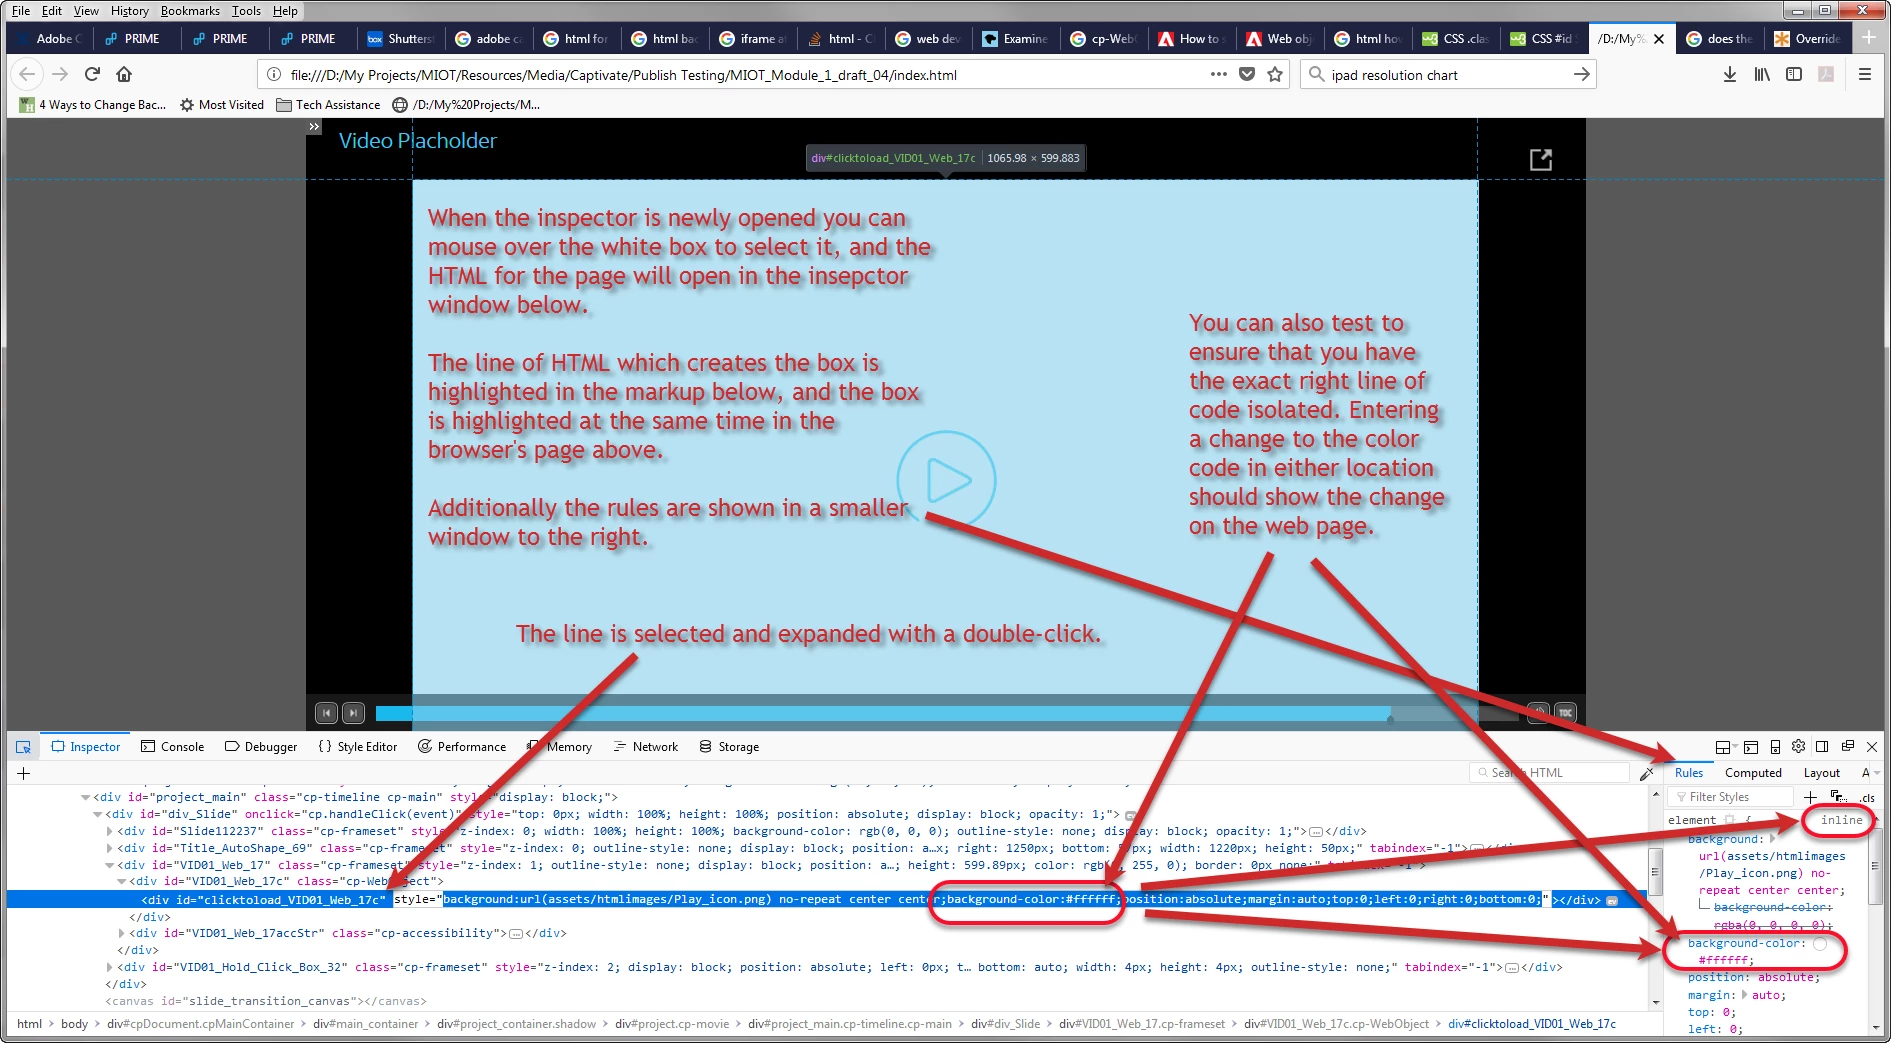Screen dimensions: 1891x1043
Task: Expand the VID01_Web_17accStr node
Action: [x=122, y=934]
